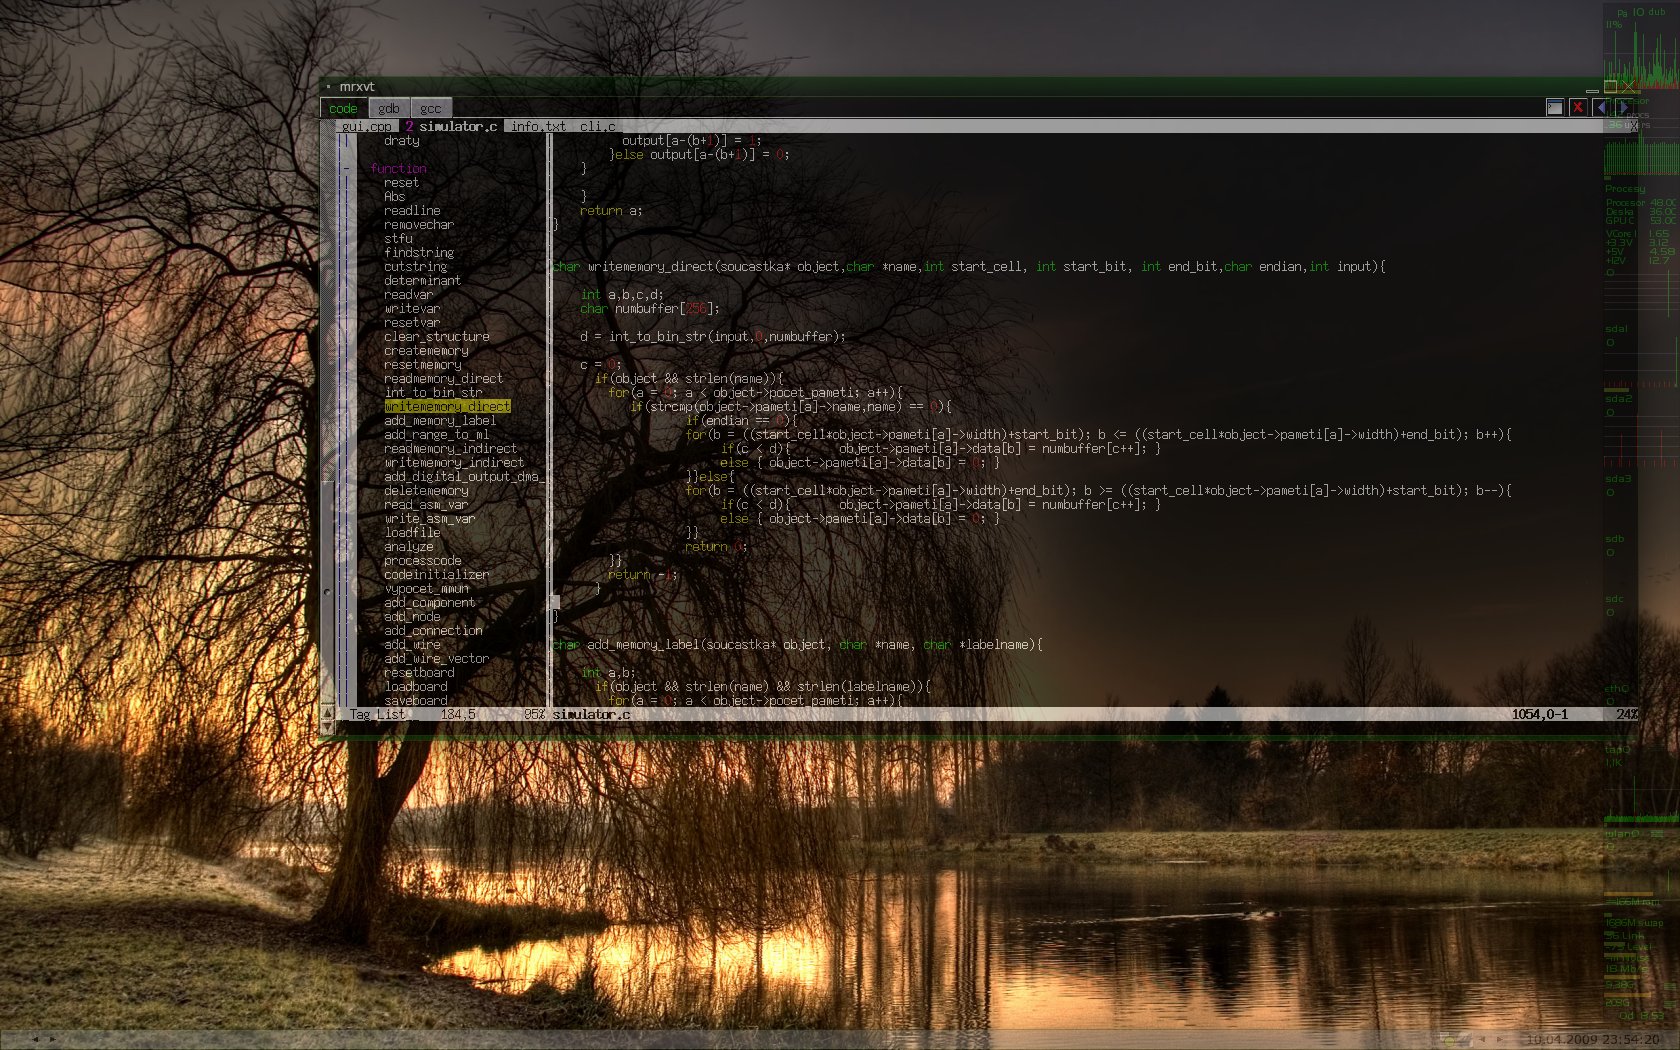
Task: Jump to the writevar tag
Action: [412, 308]
